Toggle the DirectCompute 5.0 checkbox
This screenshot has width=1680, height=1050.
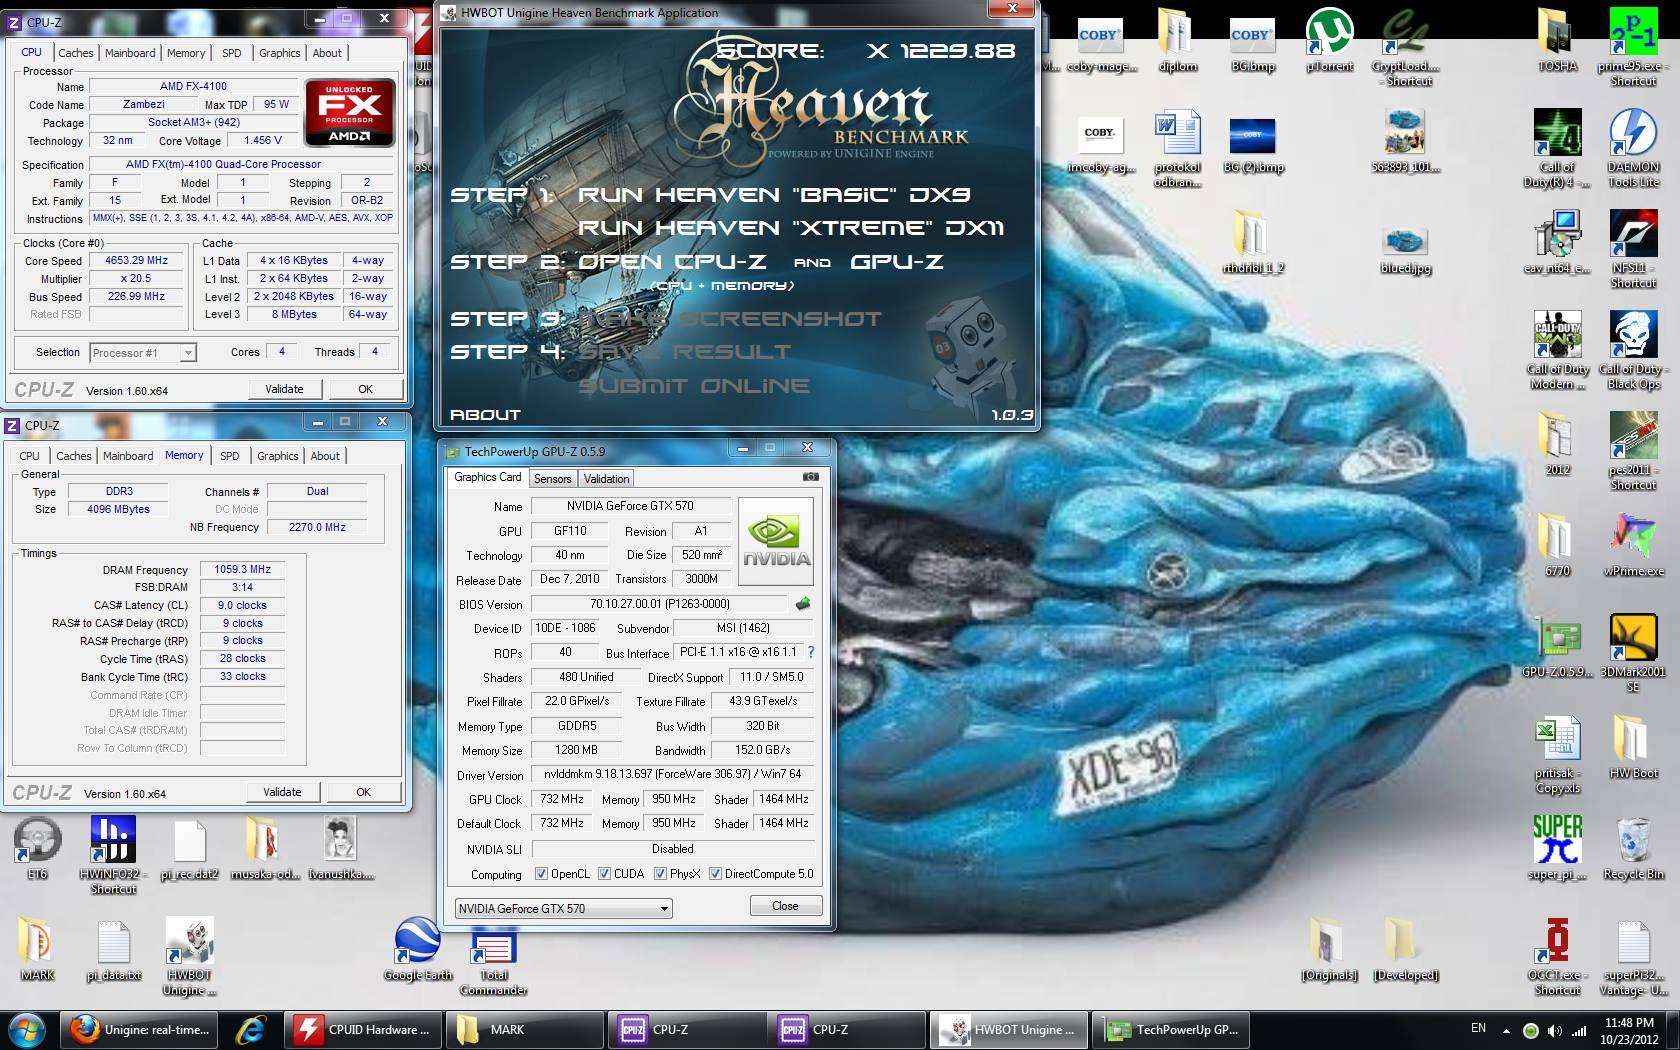click(x=715, y=874)
